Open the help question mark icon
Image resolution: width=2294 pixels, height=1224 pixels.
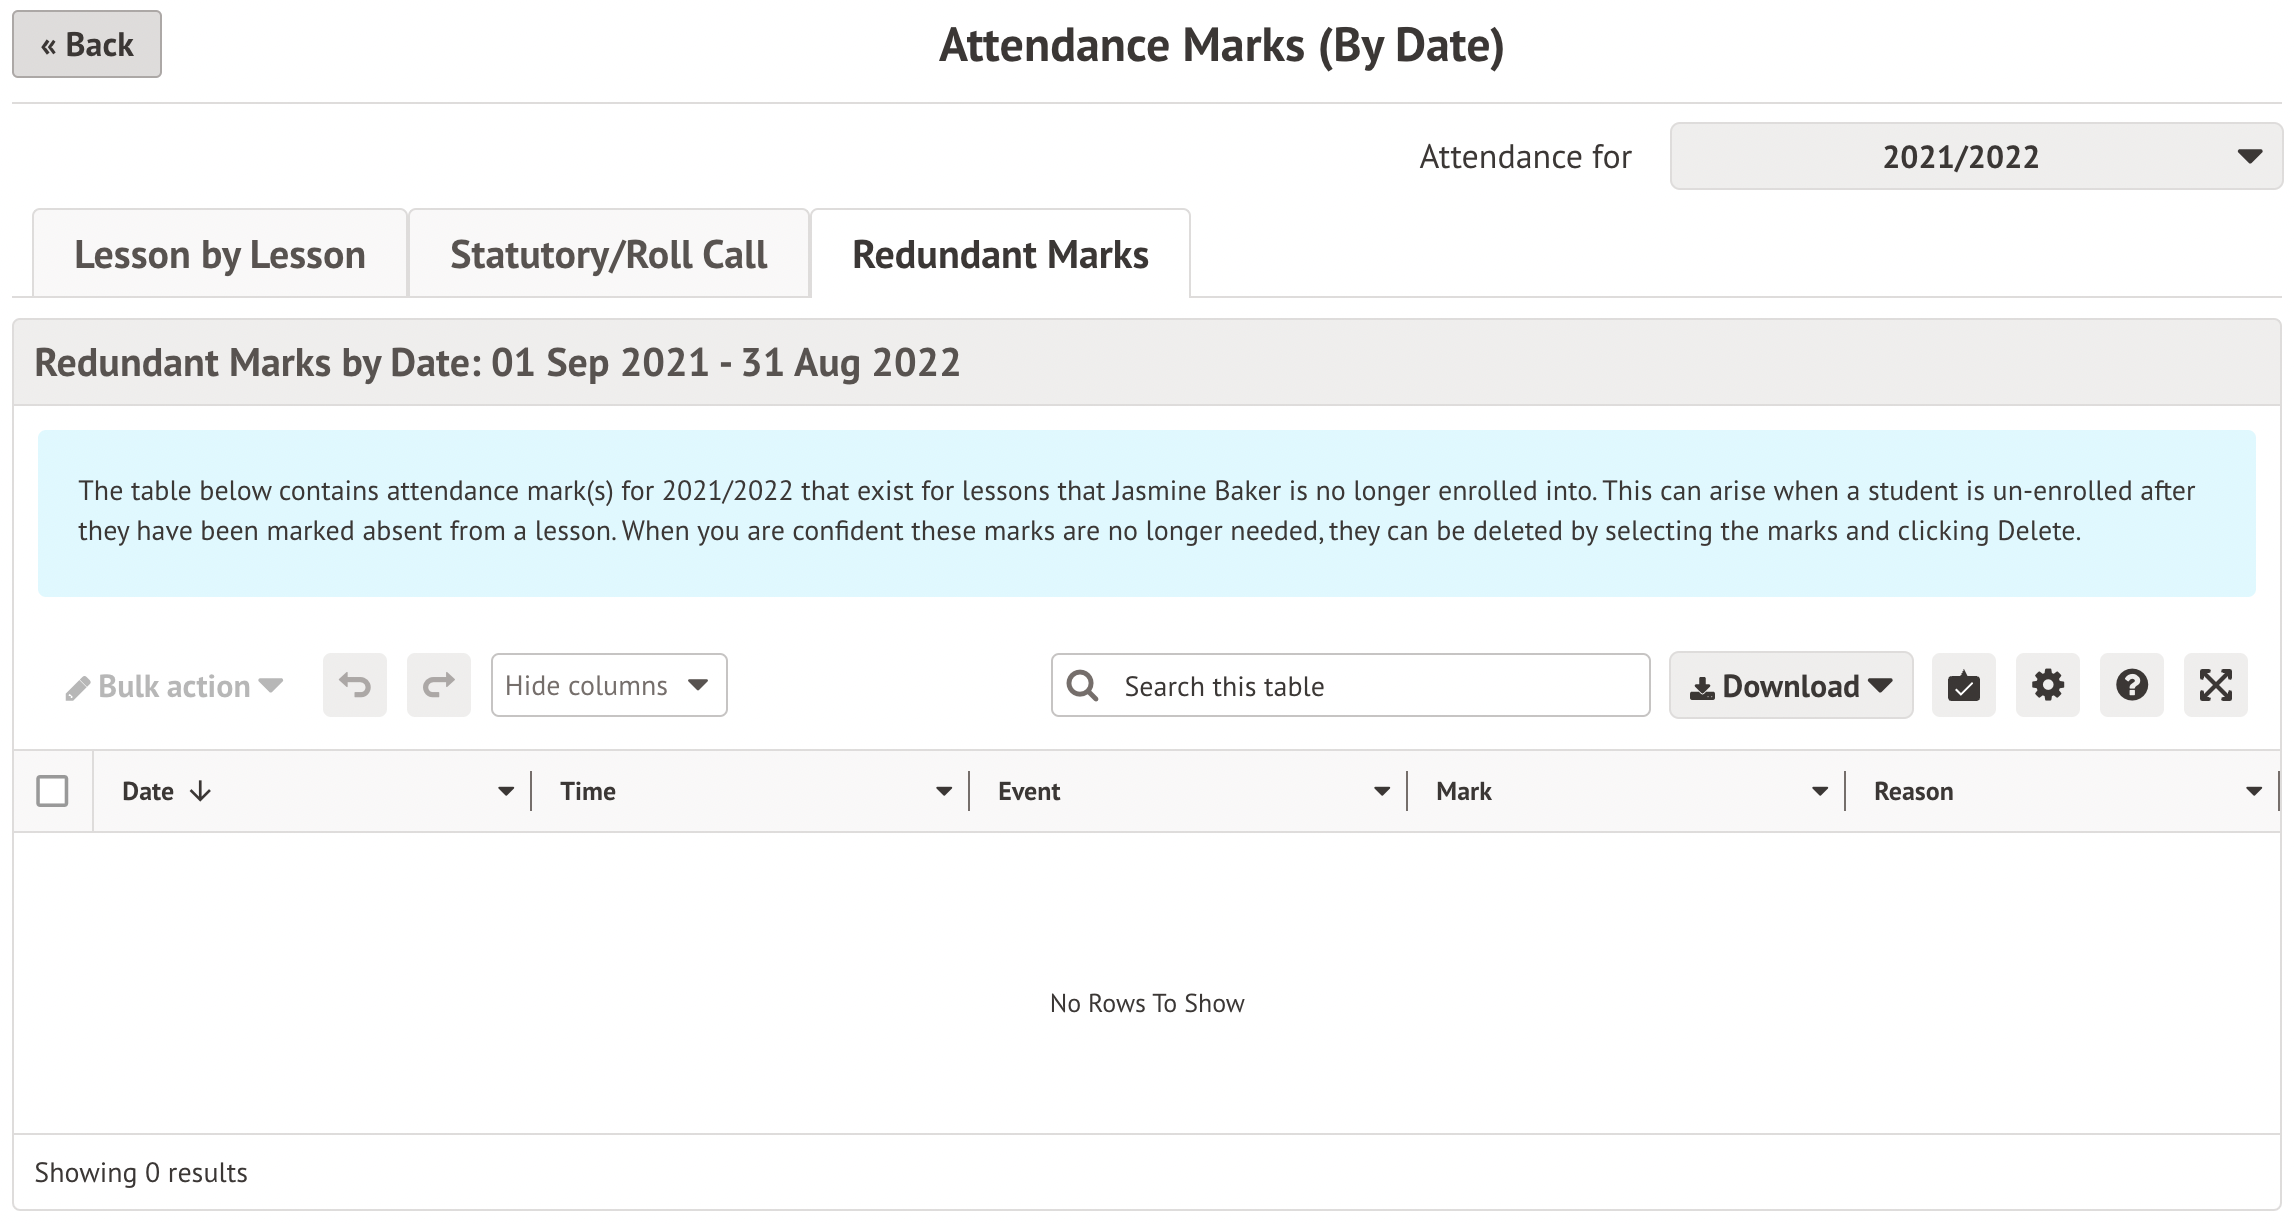pyautogui.click(x=2131, y=686)
